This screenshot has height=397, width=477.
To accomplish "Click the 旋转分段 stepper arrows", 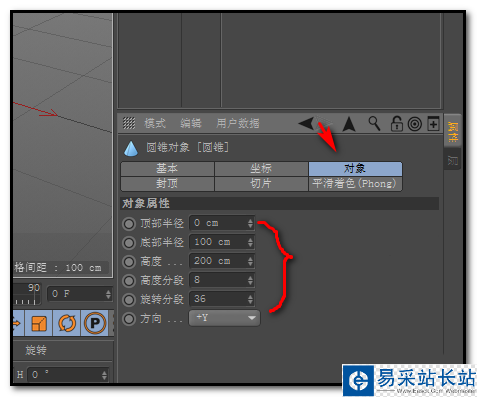I will pyautogui.click(x=250, y=299).
